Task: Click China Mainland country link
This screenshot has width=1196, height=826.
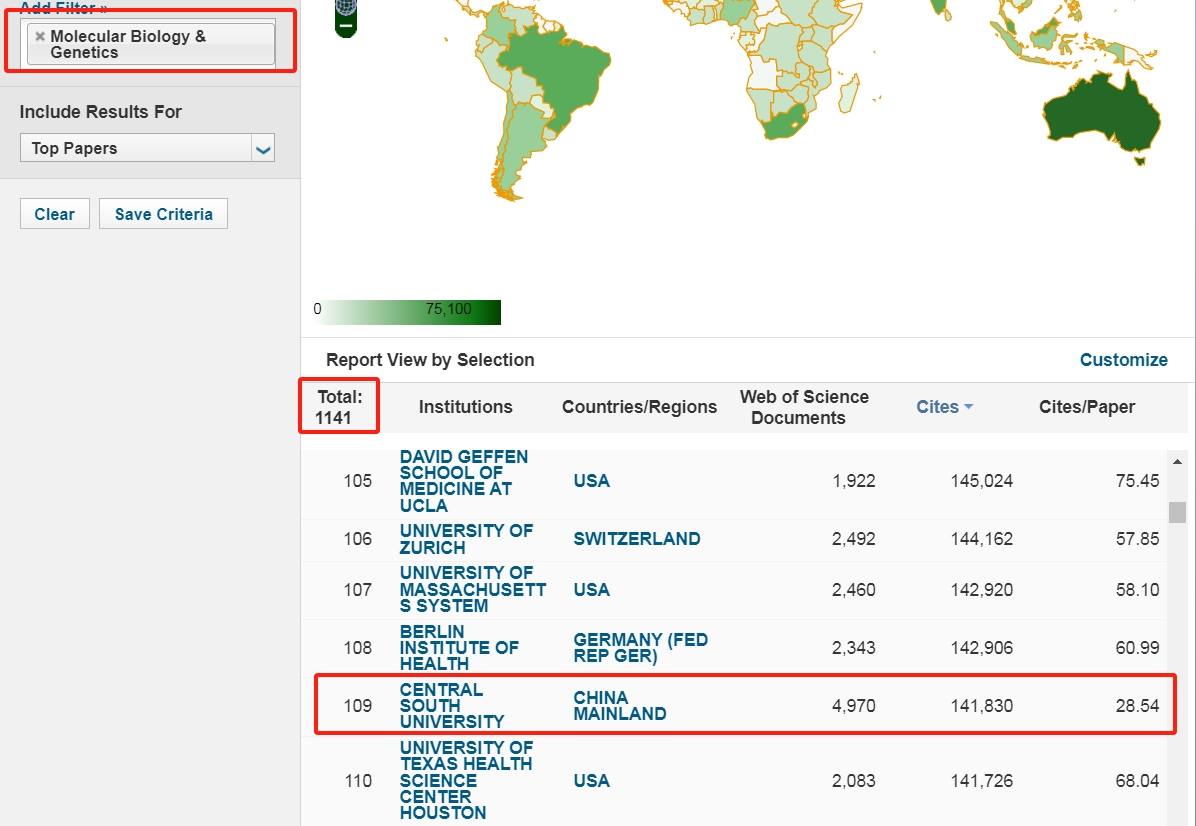Action: [x=619, y=705]
